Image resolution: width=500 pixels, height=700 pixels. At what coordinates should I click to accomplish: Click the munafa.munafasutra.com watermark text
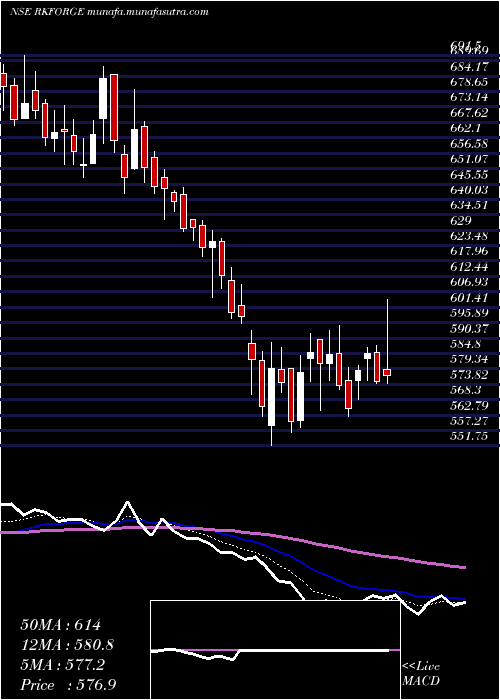(x=148, y=12)
